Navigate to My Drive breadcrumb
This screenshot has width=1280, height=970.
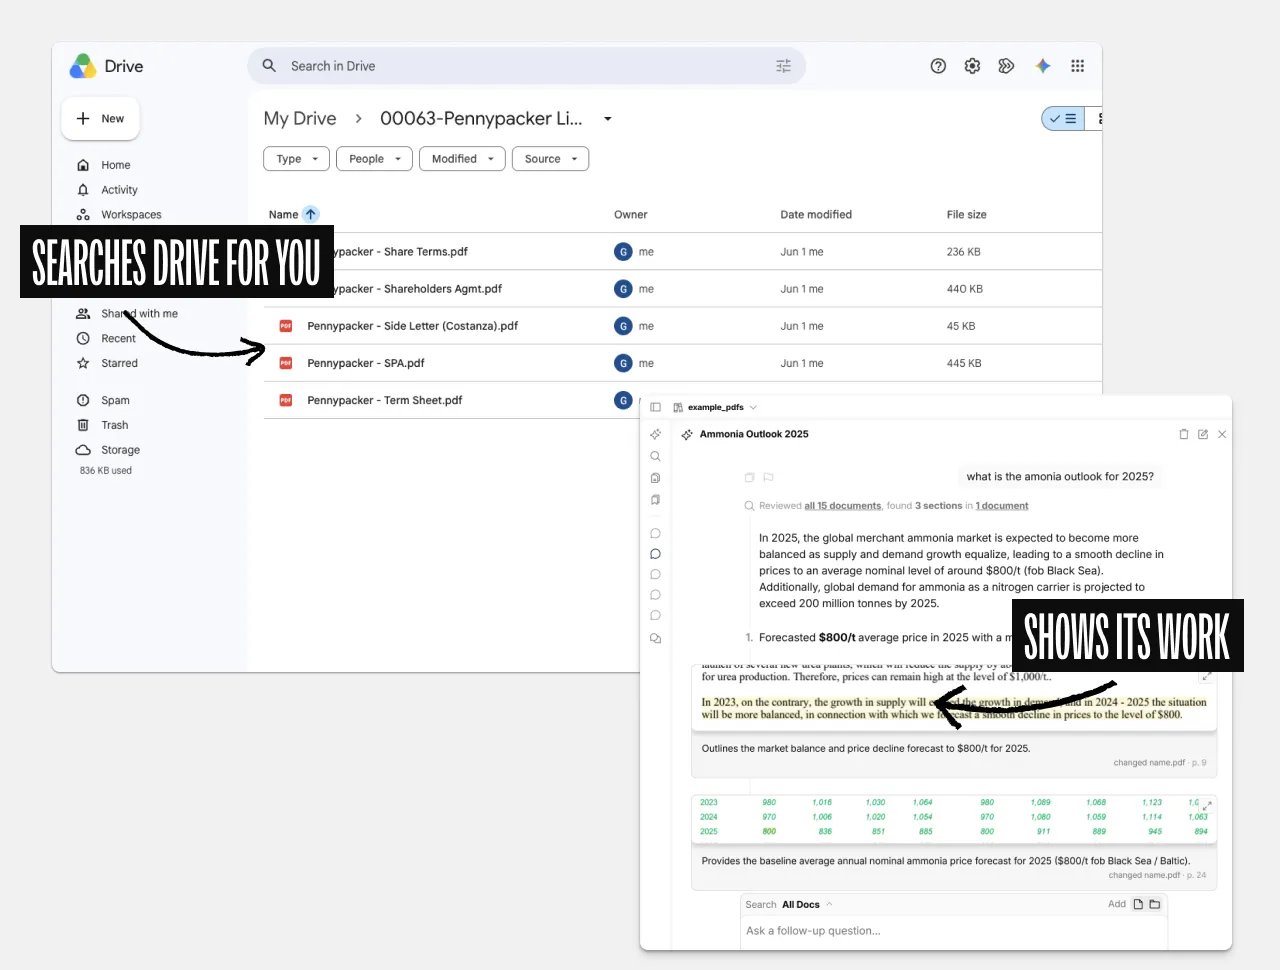[x=300, y=118]
